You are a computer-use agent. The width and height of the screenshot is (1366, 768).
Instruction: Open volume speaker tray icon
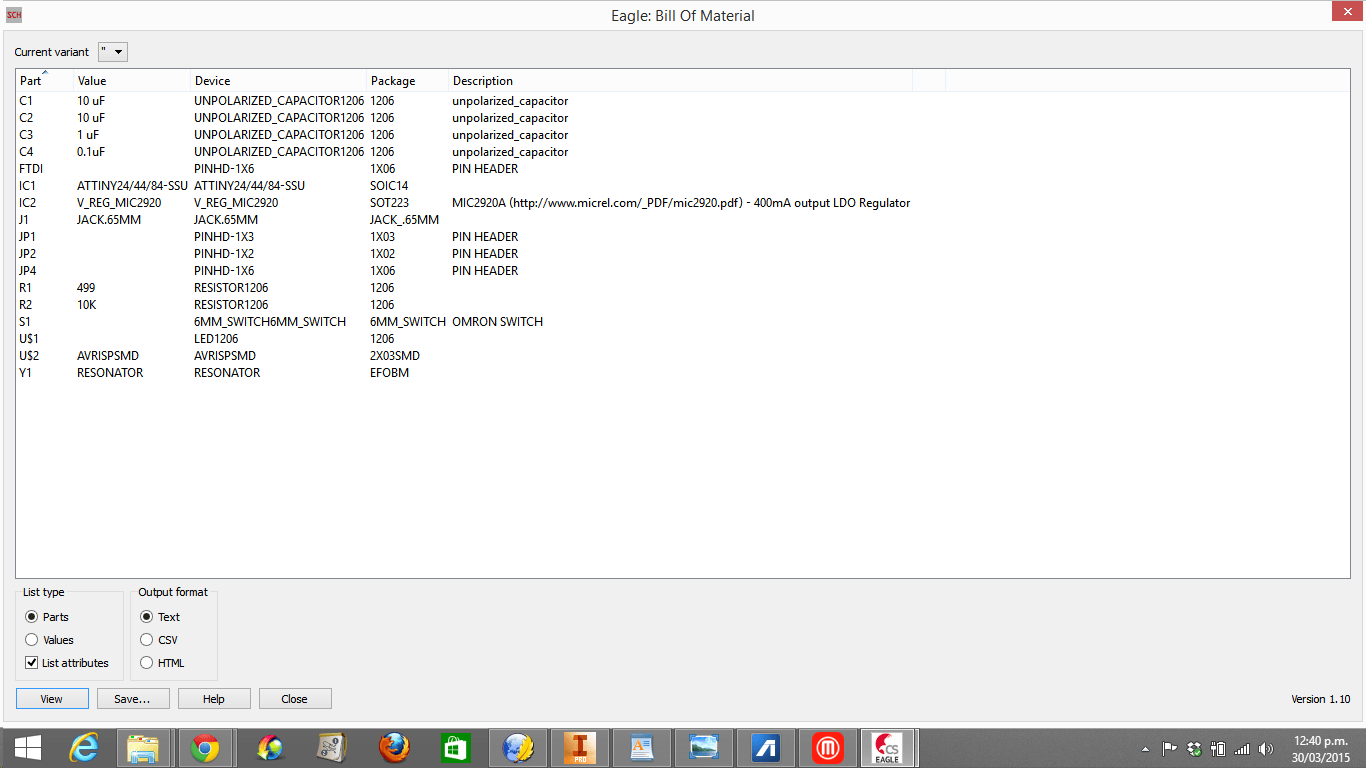(1265, 748)
